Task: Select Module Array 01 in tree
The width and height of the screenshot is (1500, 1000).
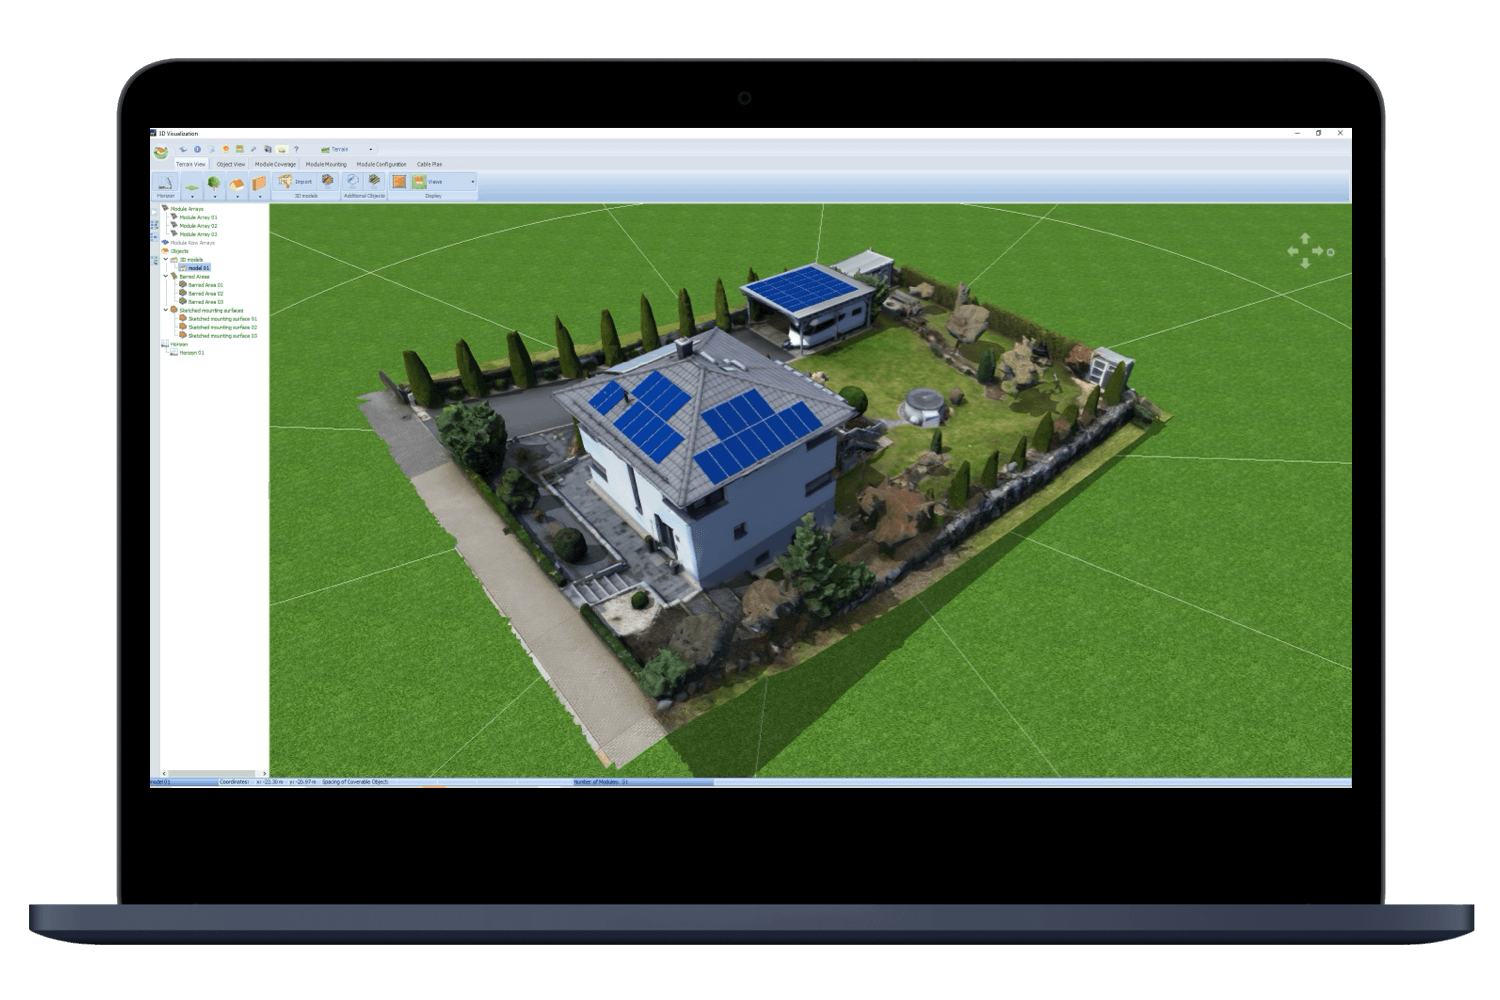Action: click(198, 217)
